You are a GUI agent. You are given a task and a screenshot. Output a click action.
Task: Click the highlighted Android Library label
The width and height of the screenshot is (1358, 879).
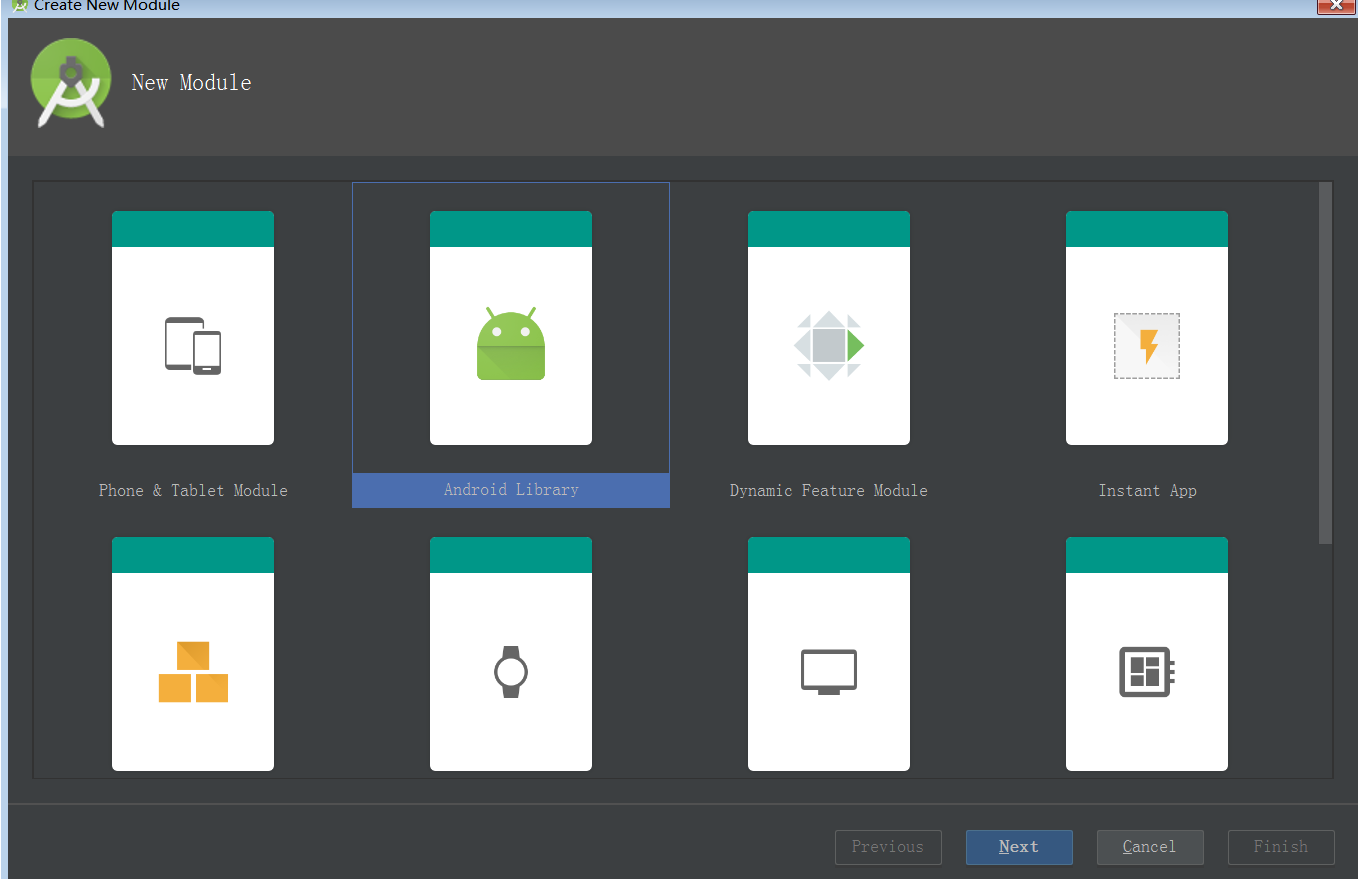pos(511,490)
